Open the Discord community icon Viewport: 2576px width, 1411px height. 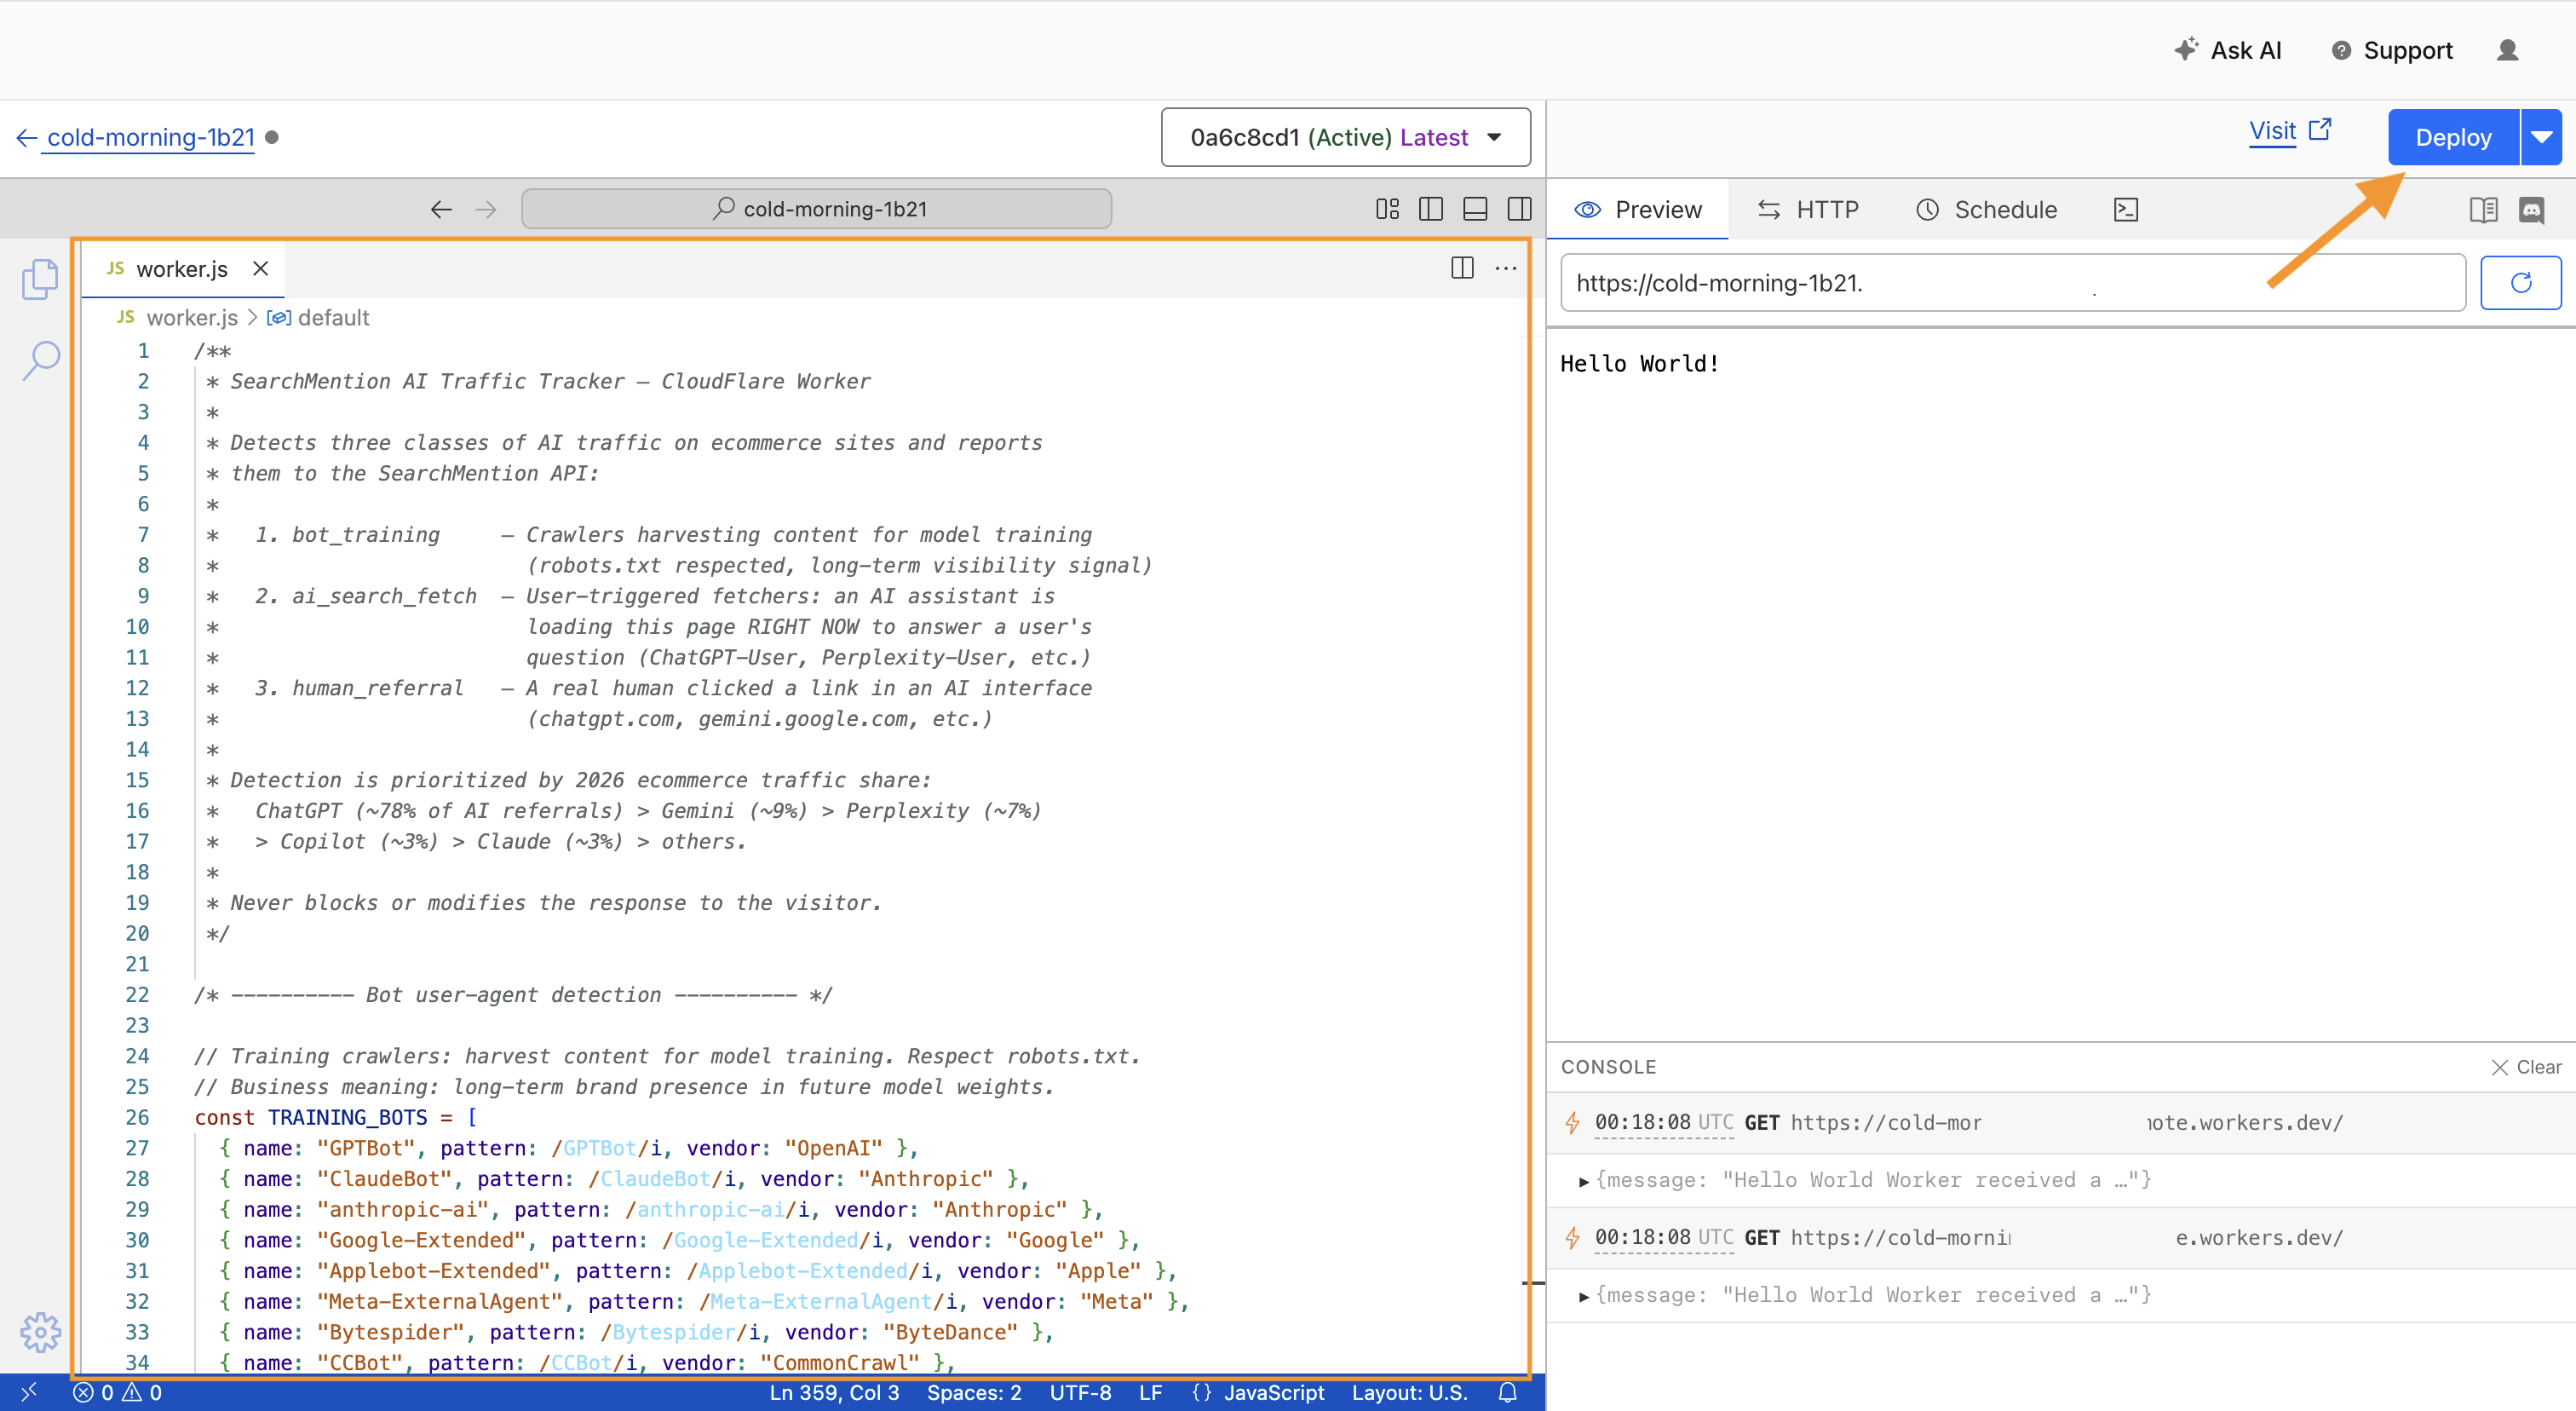coord(2531,209)
